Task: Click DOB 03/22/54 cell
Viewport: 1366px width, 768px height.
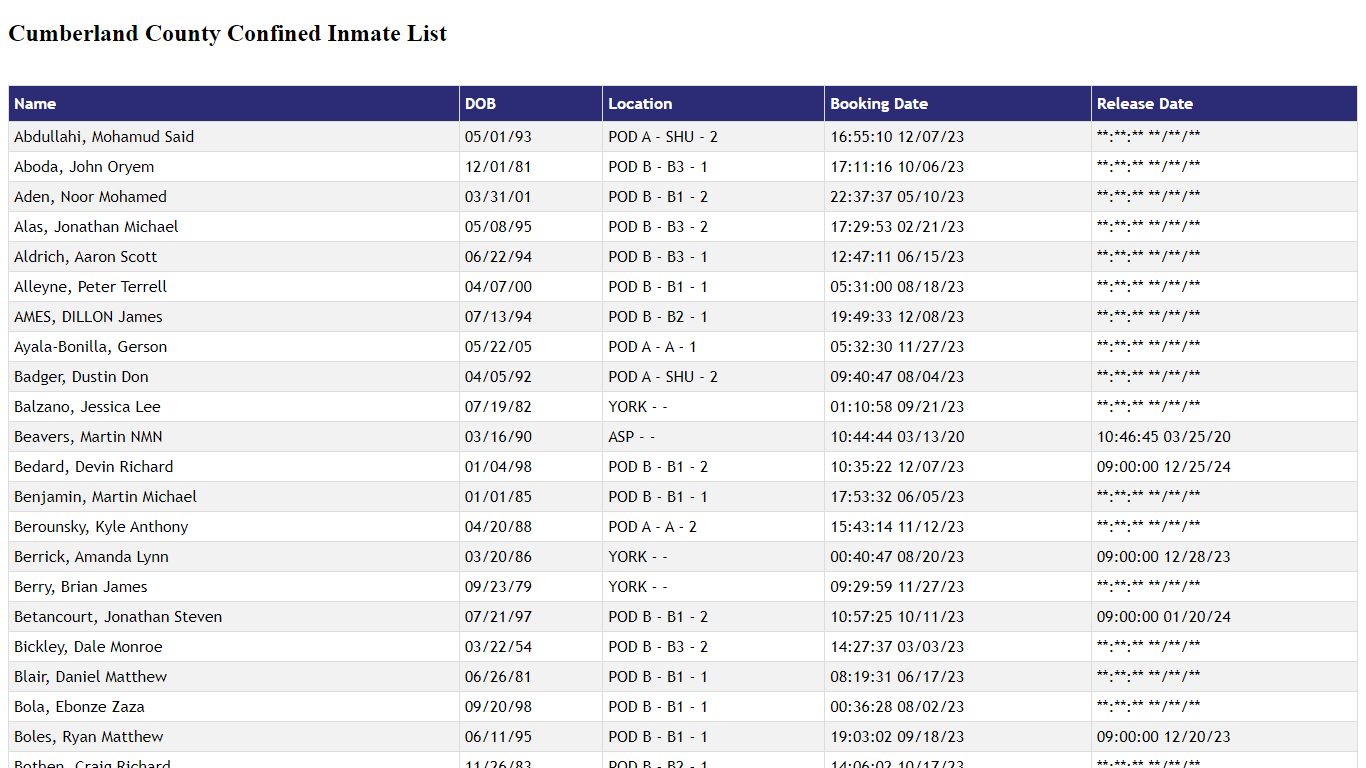Action: click(x=531, y=647)
